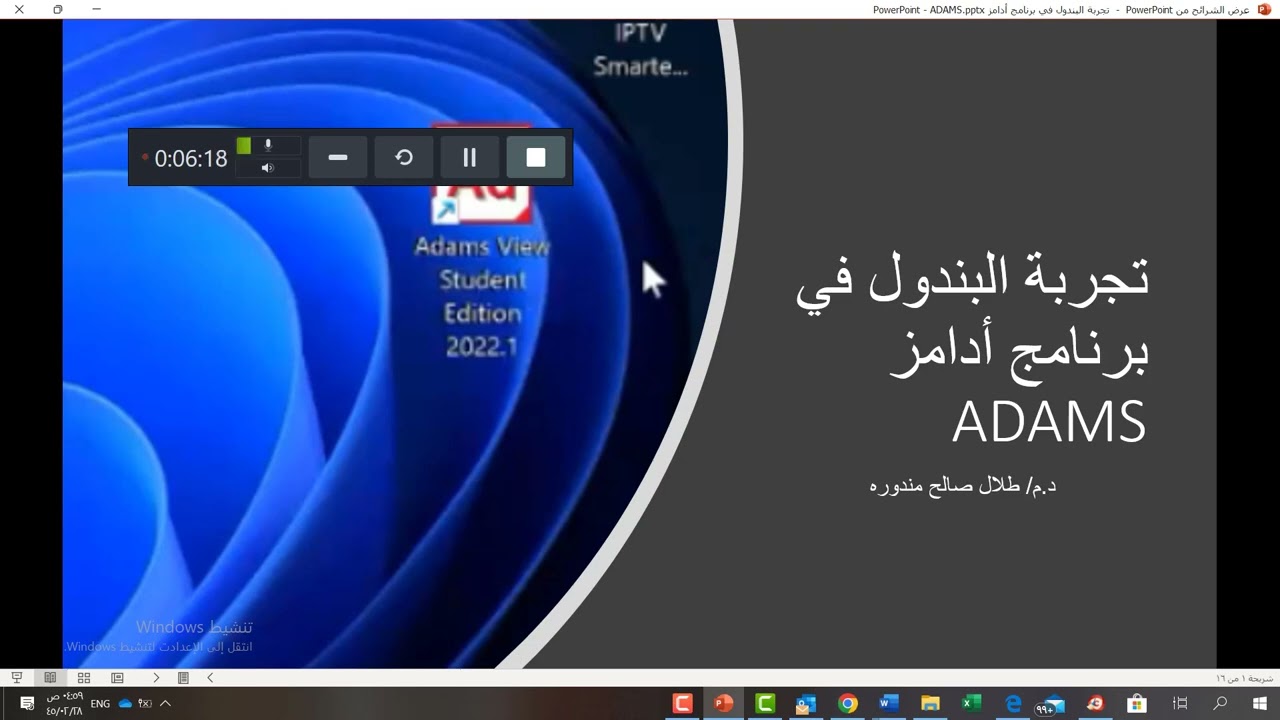Open the slide menu icon between arrows
This screenshot has height=720, width=1280.
pos(183,678)
